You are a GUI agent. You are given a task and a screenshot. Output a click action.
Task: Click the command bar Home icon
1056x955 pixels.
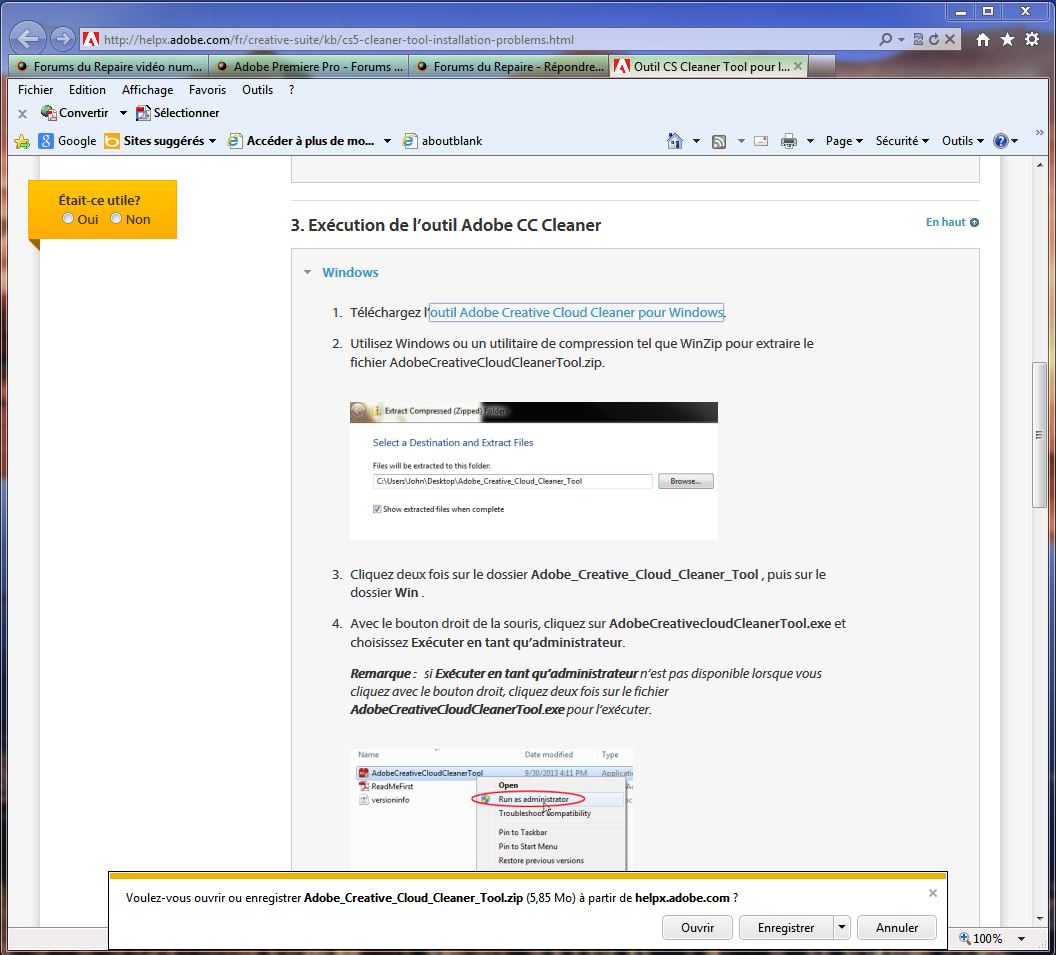pos(674,141)
